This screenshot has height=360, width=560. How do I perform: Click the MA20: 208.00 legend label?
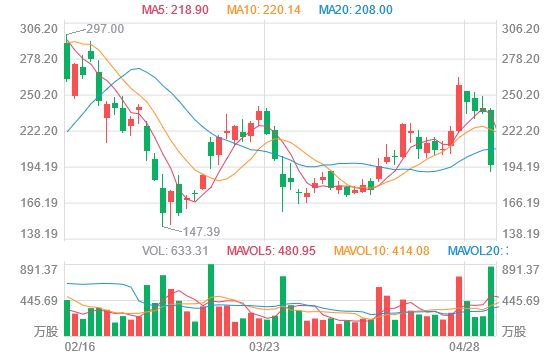click(x=356, y=10)
